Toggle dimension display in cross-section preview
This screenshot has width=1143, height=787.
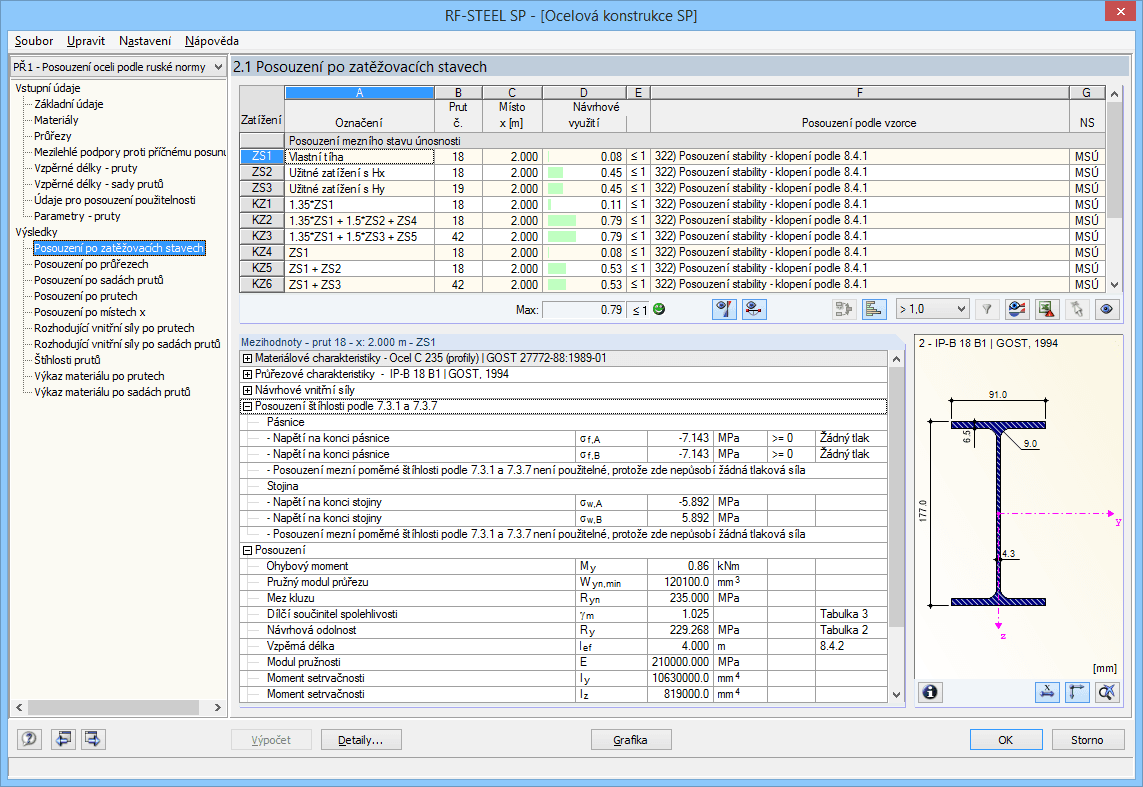coord(1047,692)
